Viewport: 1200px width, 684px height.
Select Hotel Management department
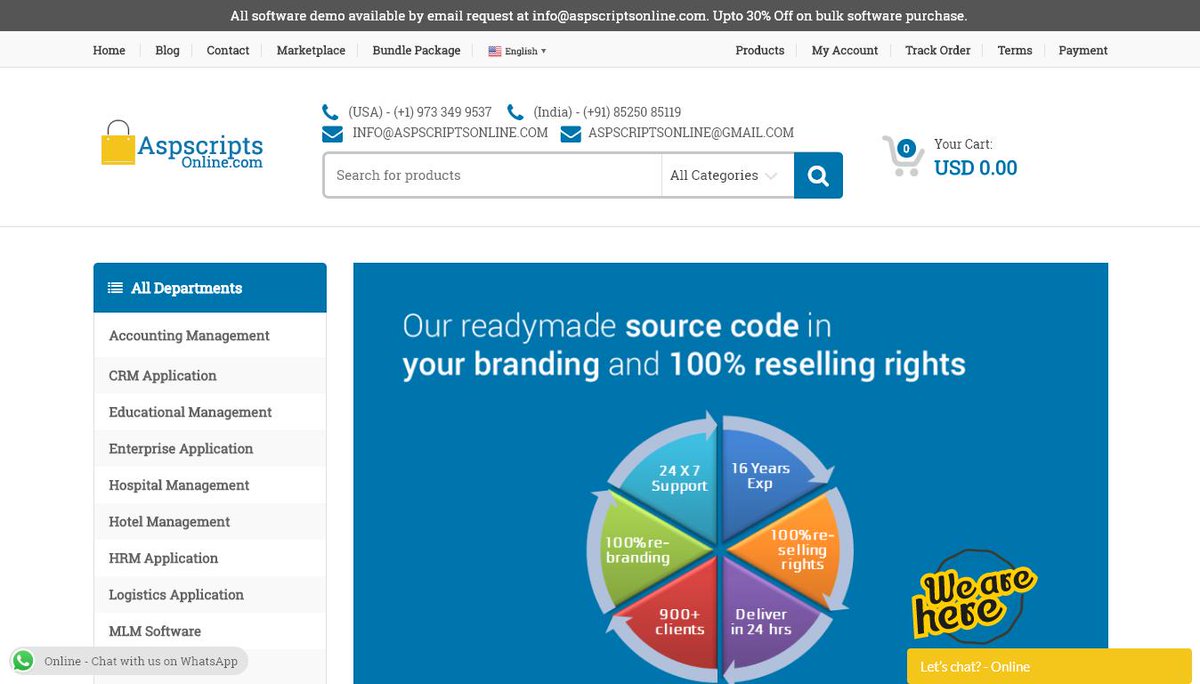pos(169,522)
